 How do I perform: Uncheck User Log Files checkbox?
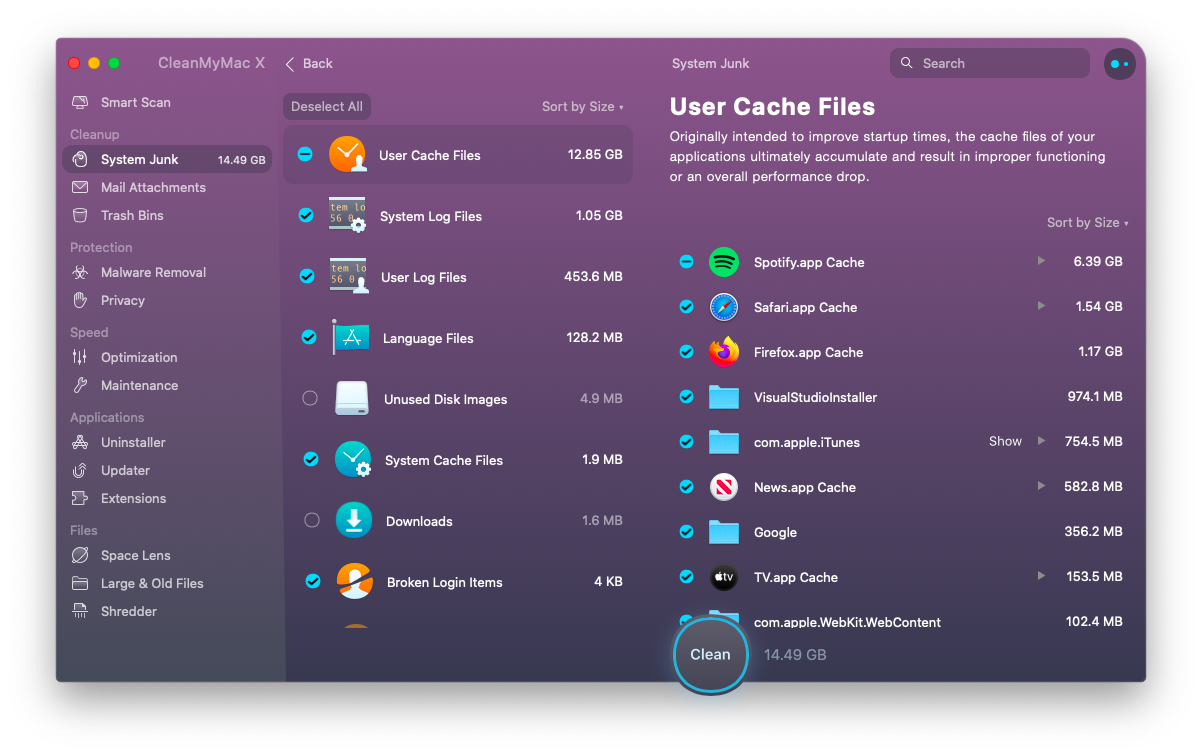[x=307, y=276]
